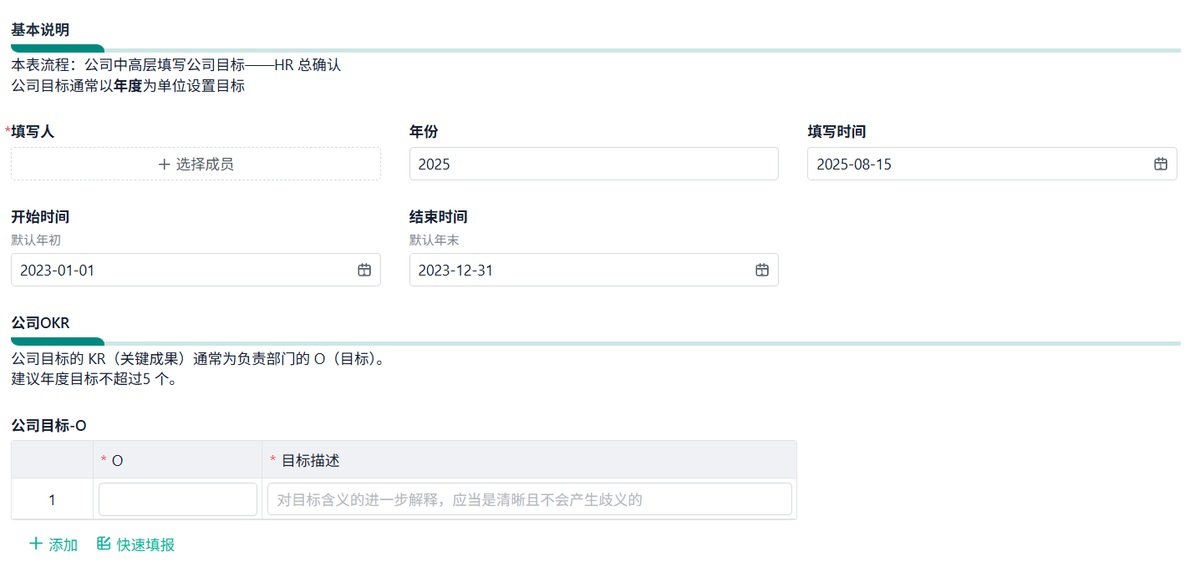The image size is (1200, 582).
Task: Click the 开始时间 field label
Action: coord(40,216)
